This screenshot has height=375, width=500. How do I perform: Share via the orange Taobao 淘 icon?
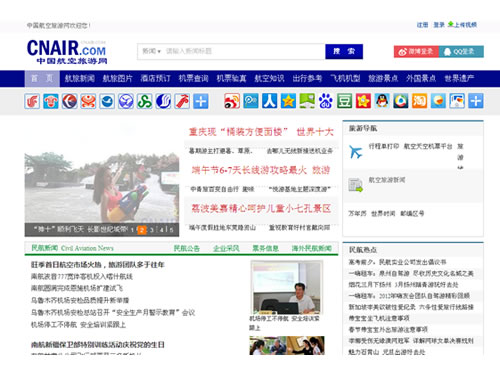coord(419,101)
